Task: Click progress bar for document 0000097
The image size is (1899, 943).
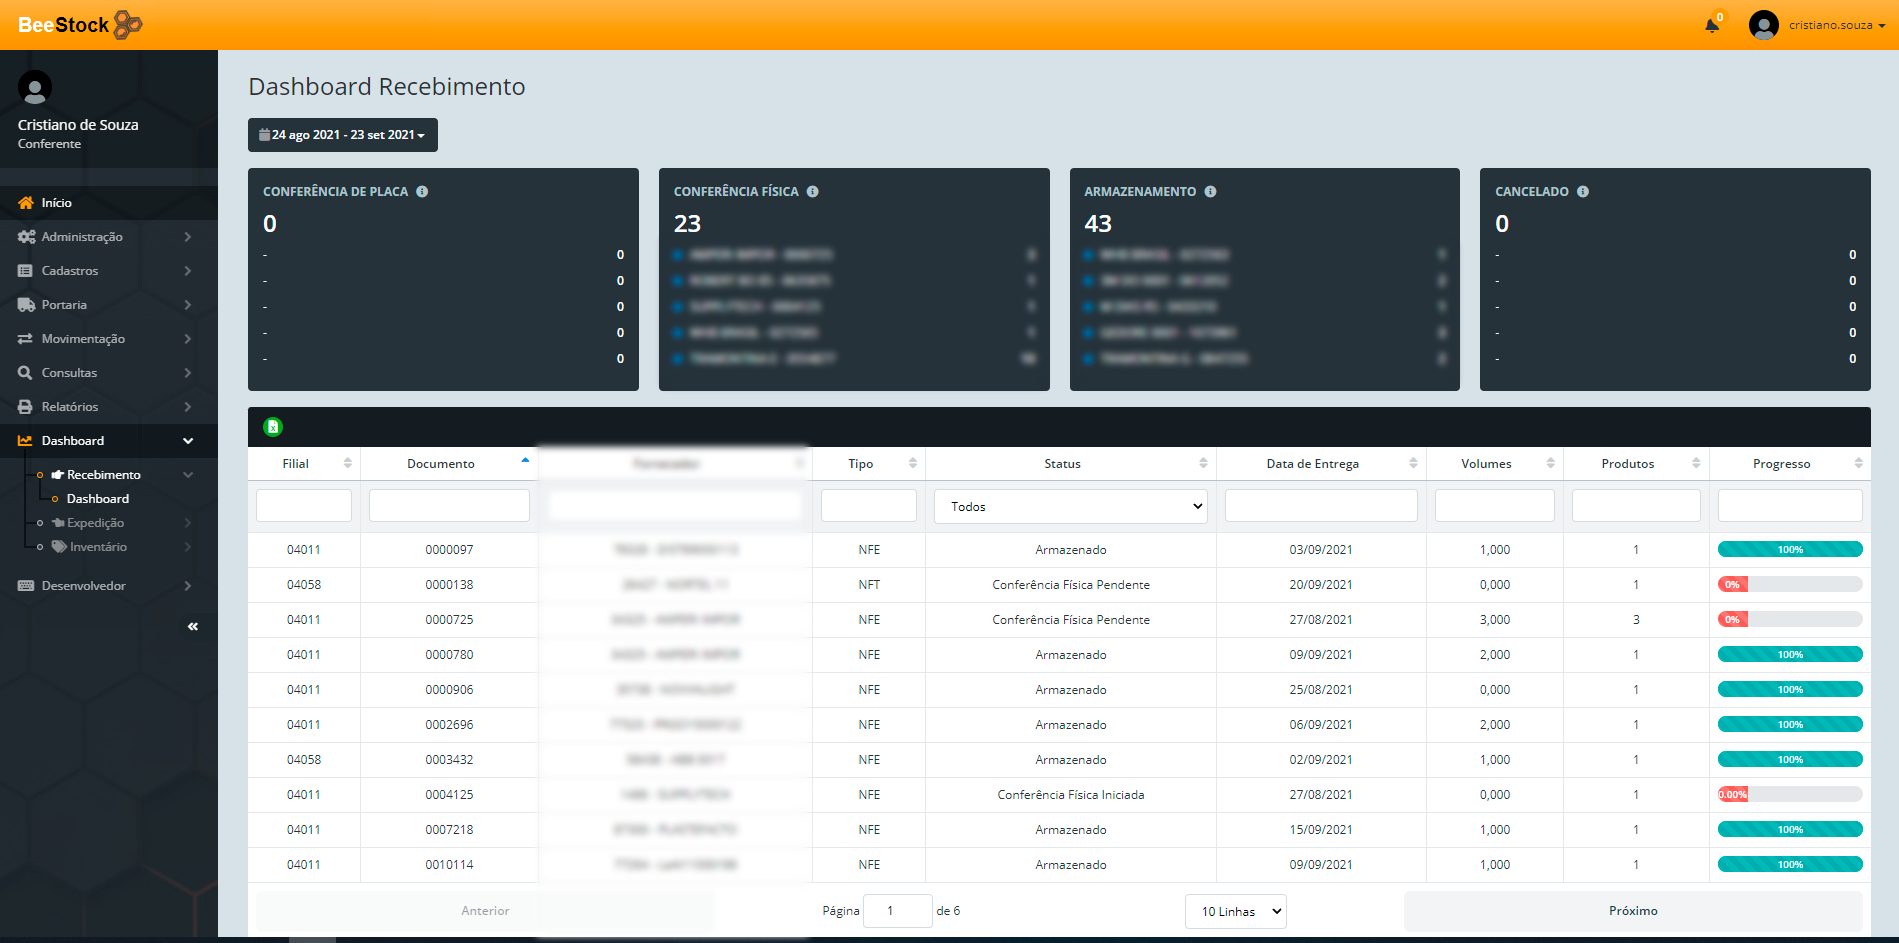Action: coord(1790,549)
